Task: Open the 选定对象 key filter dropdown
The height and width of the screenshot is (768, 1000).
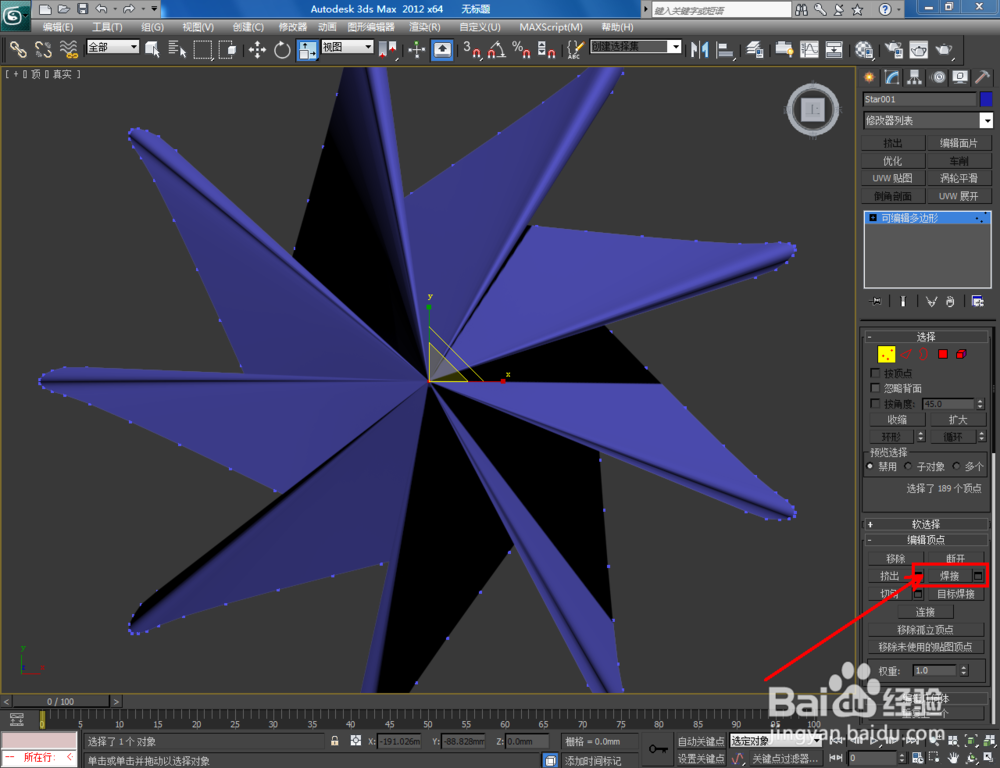Action: pyautogui.click(x=775, y=741)
